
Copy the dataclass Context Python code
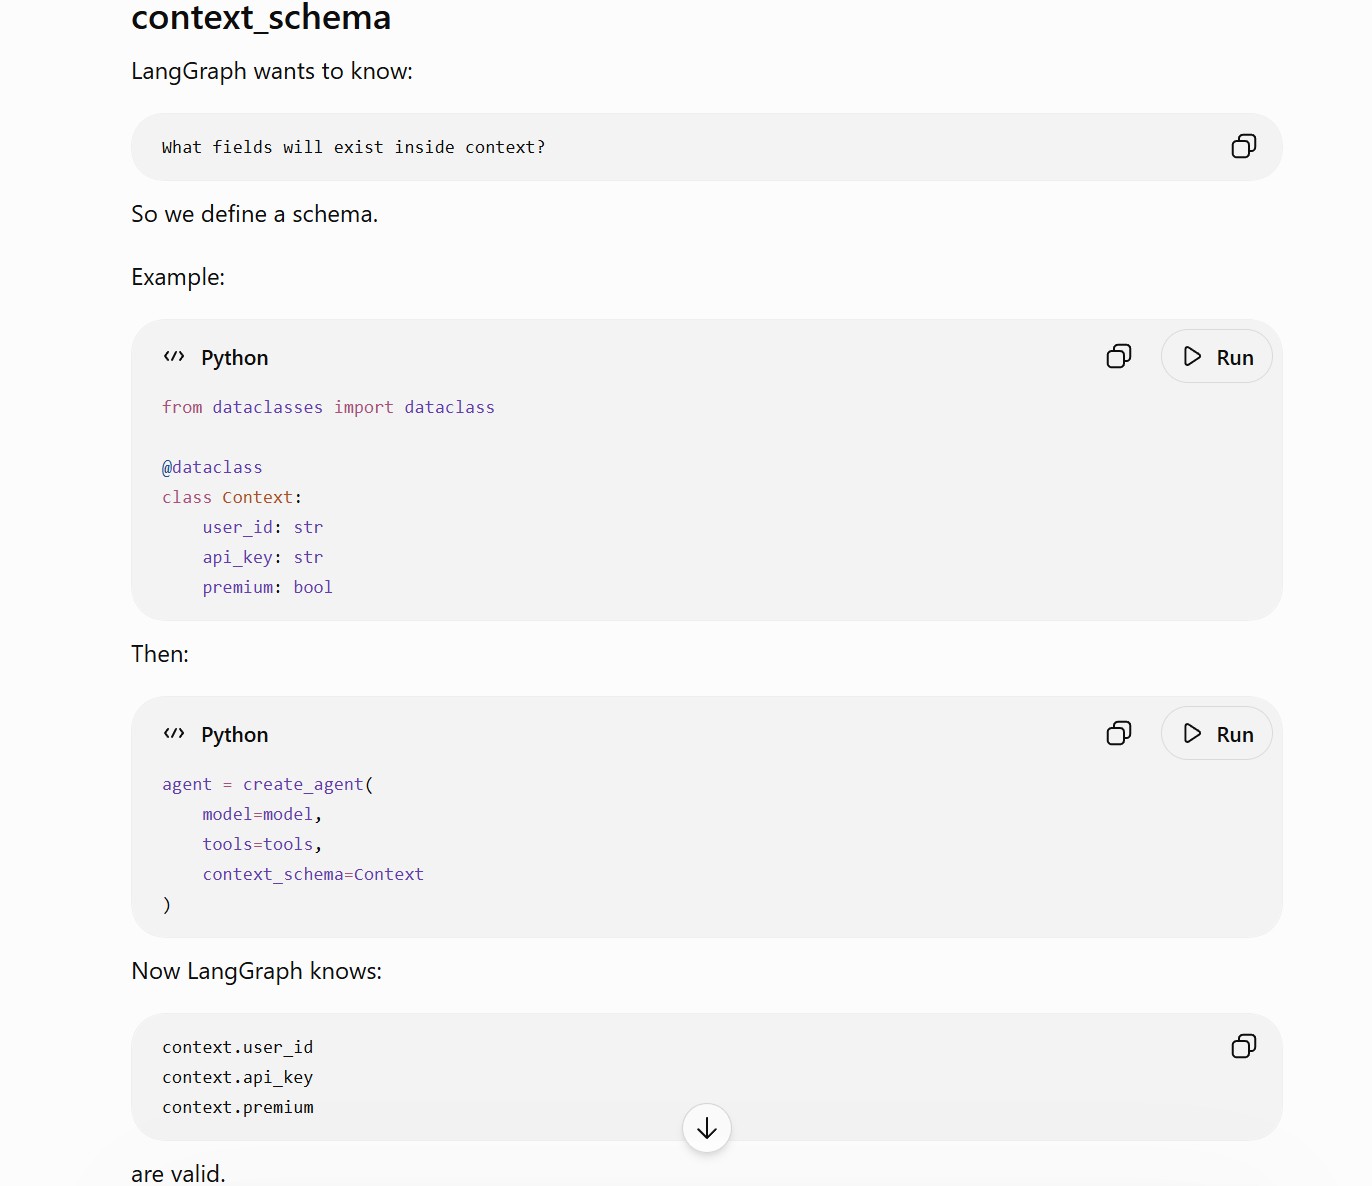click(1119, 356)
